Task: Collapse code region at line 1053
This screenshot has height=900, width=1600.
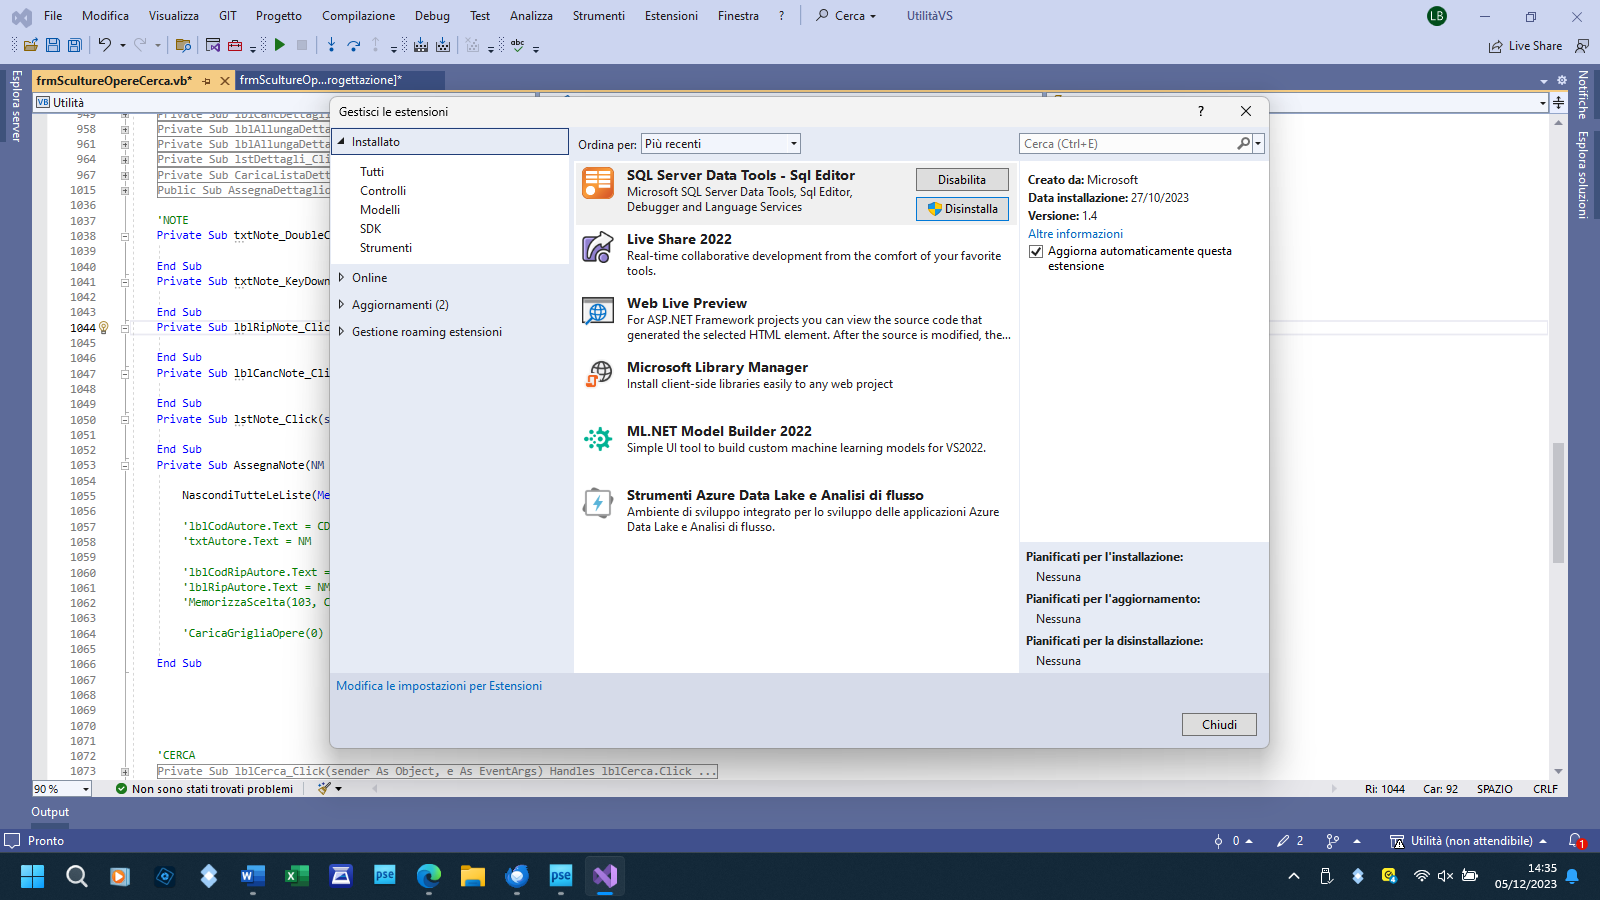Action: (x=125, y=465)
